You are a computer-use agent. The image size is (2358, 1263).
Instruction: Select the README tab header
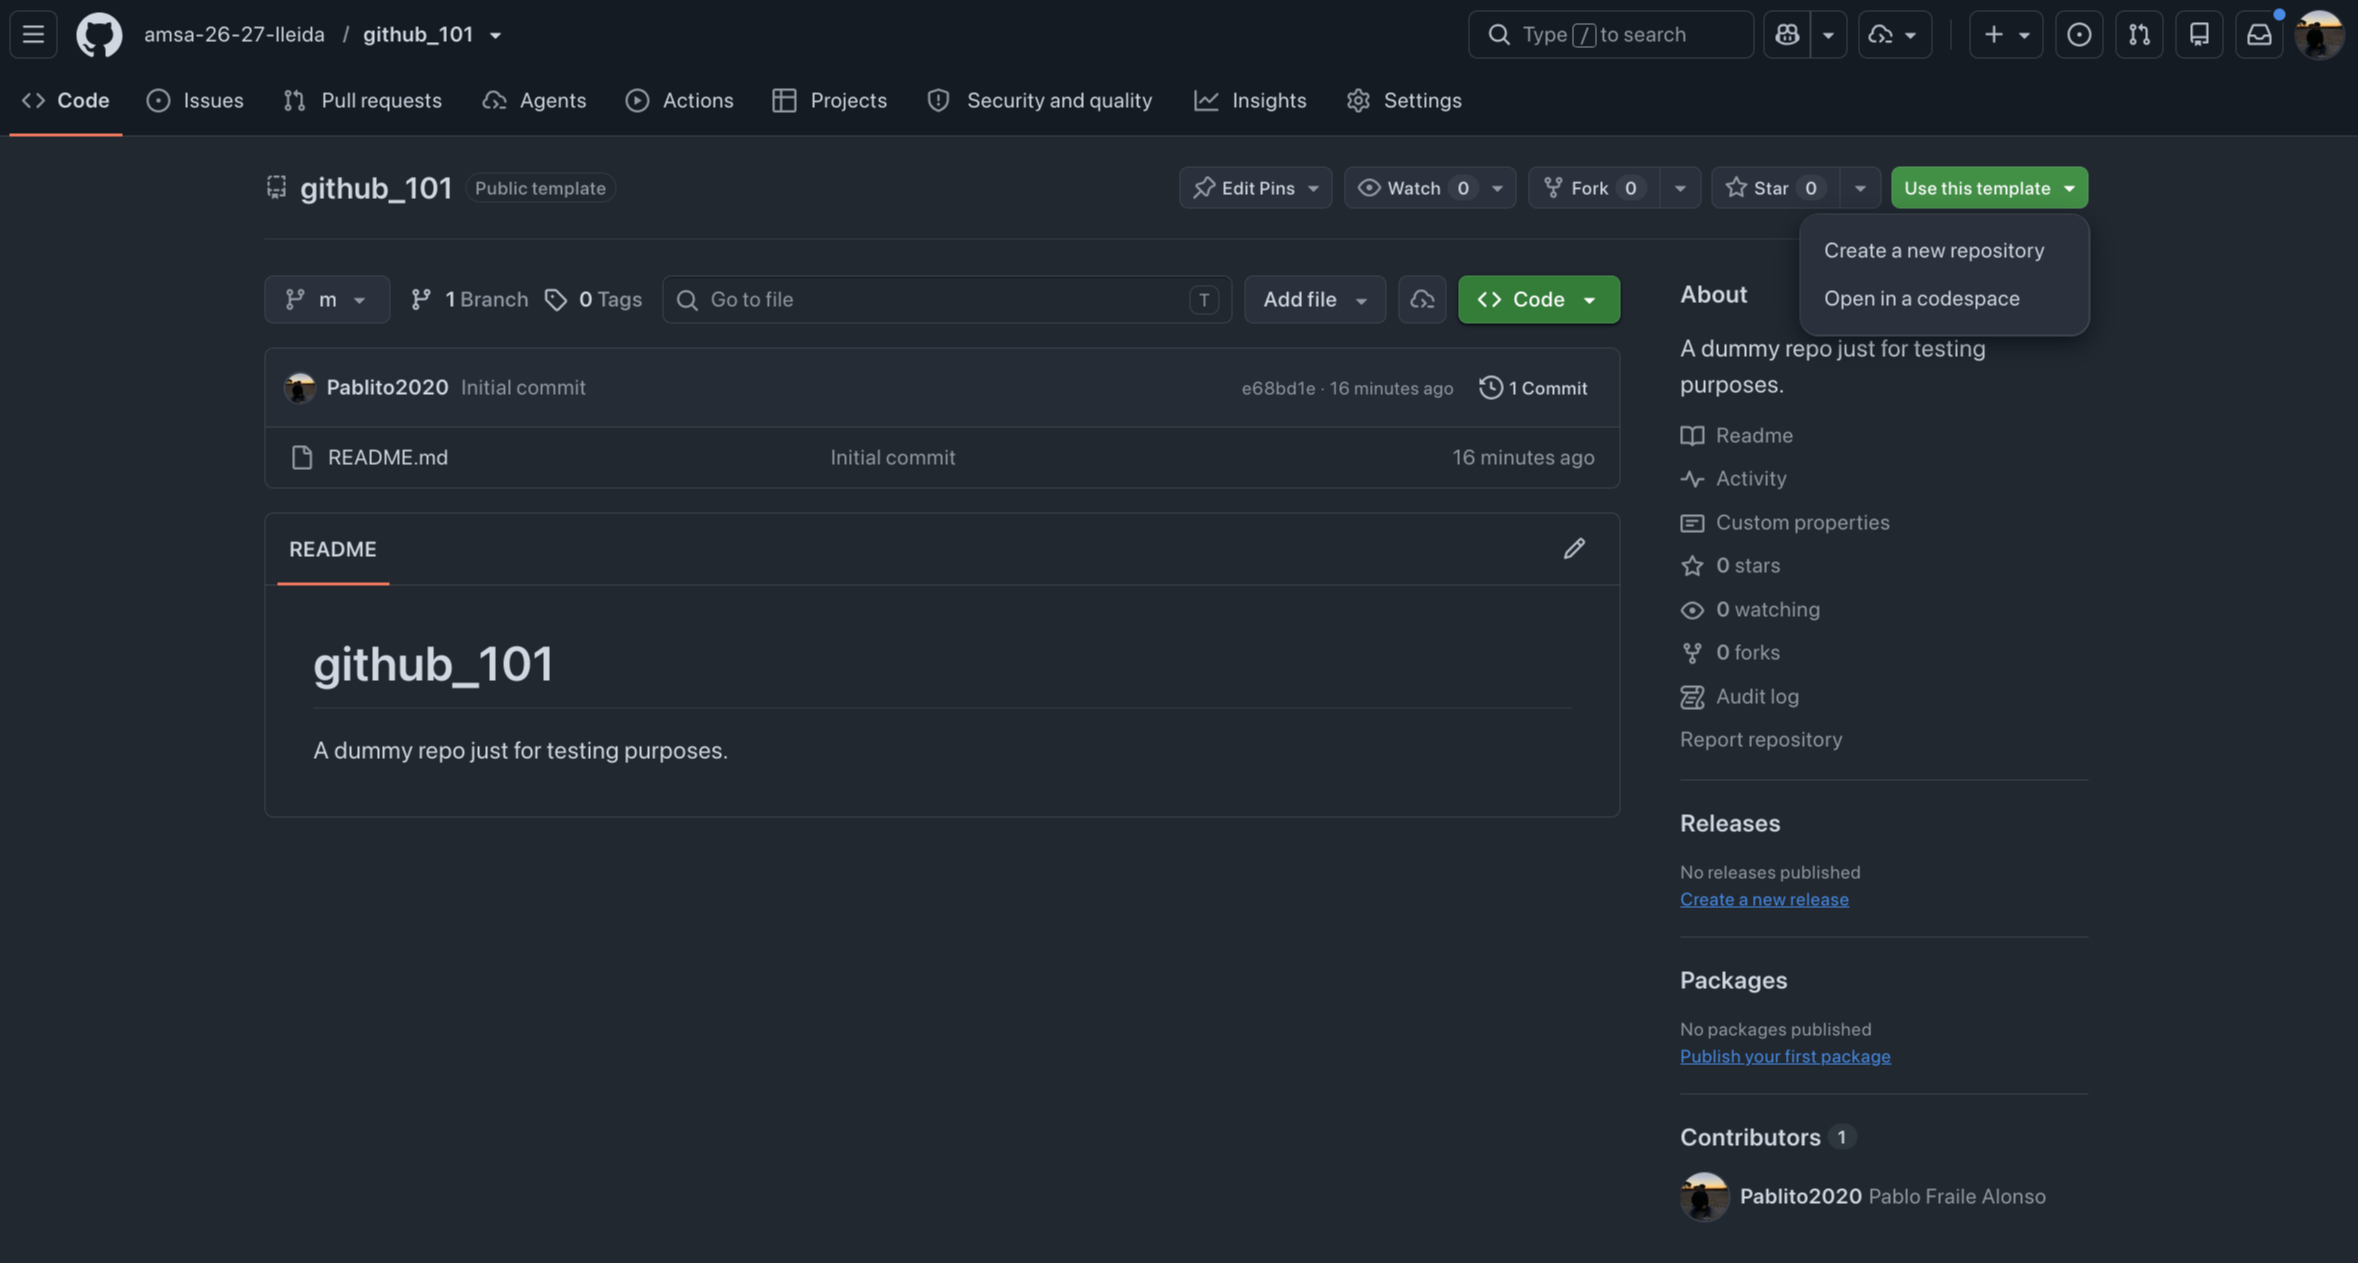click(332, 549)
